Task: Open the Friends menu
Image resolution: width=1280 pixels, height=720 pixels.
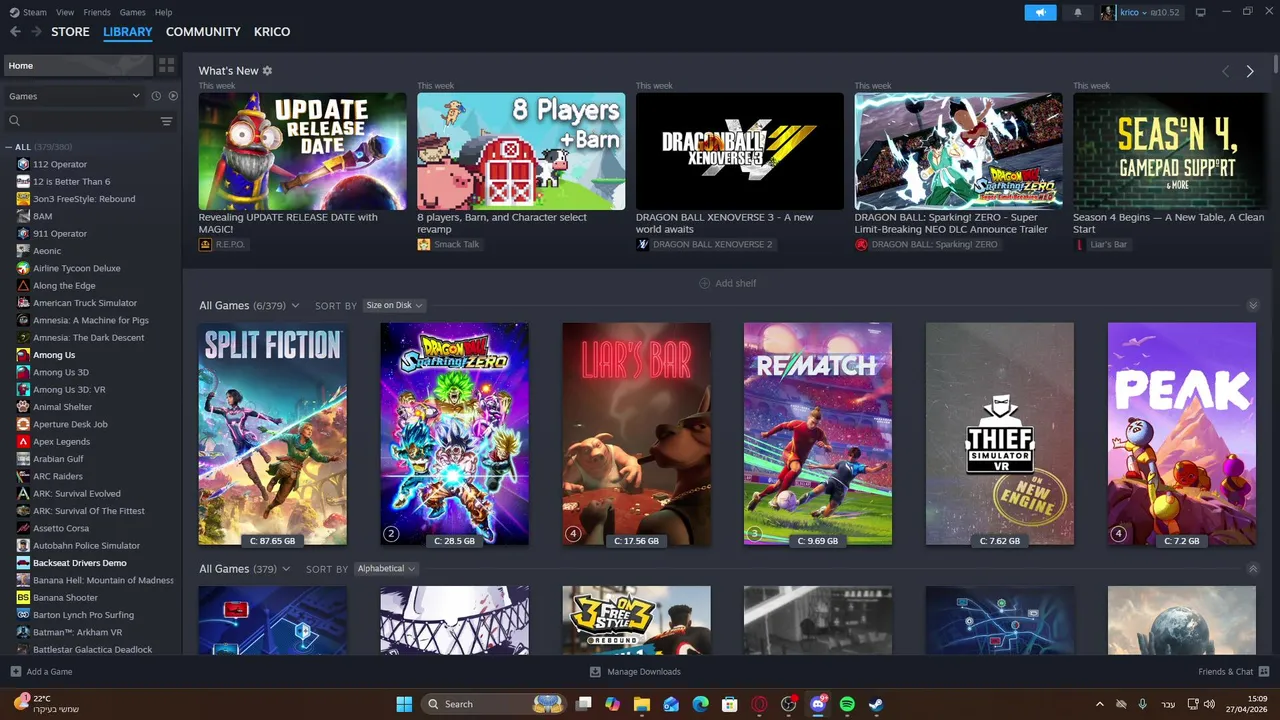Action: click(97, 12)
